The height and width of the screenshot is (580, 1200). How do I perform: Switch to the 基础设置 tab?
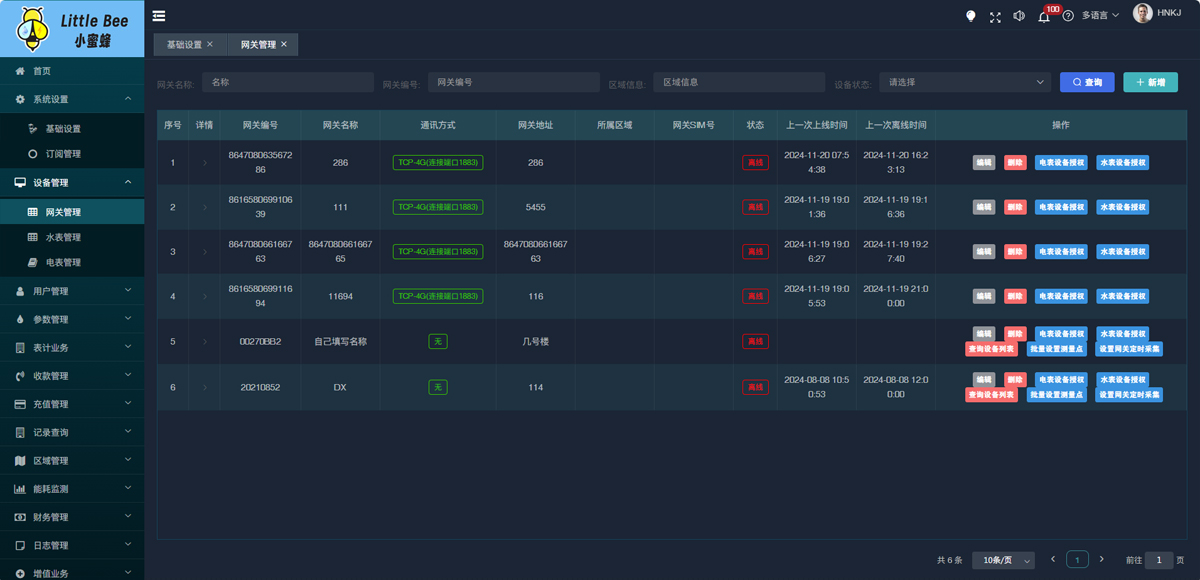184,45
